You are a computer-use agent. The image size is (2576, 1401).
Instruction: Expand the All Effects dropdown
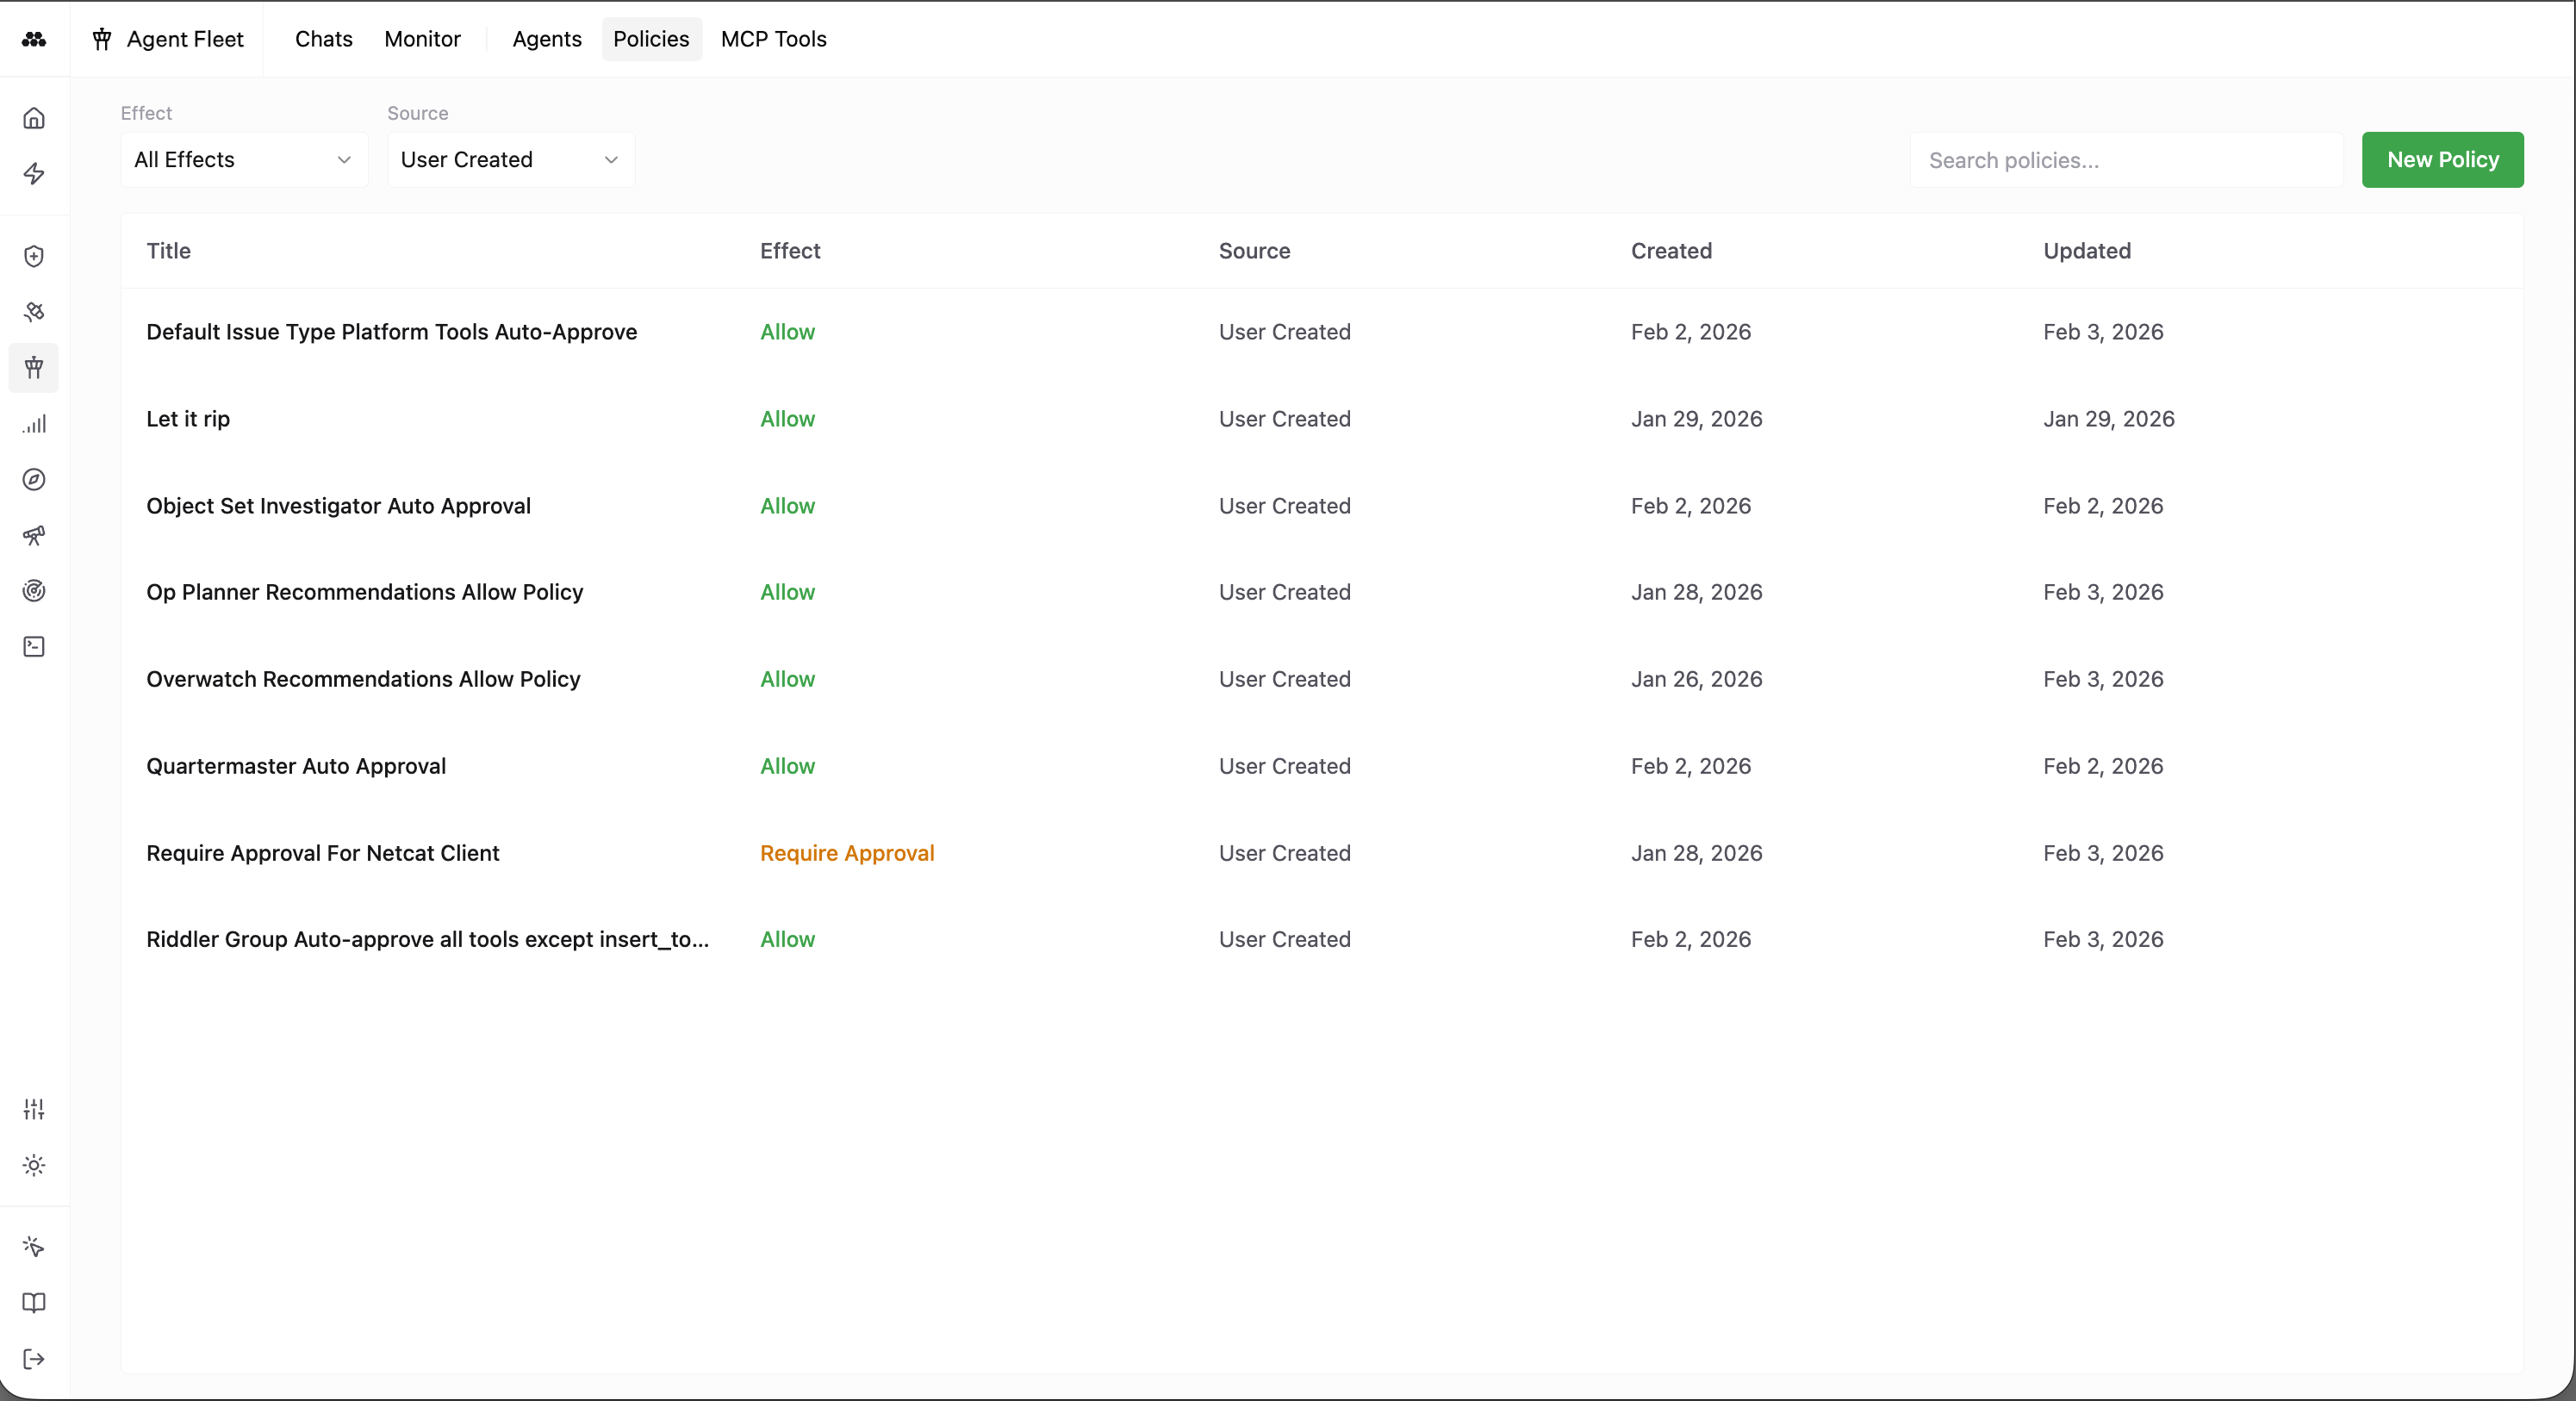pyautogui.click(x=243, y=160)
